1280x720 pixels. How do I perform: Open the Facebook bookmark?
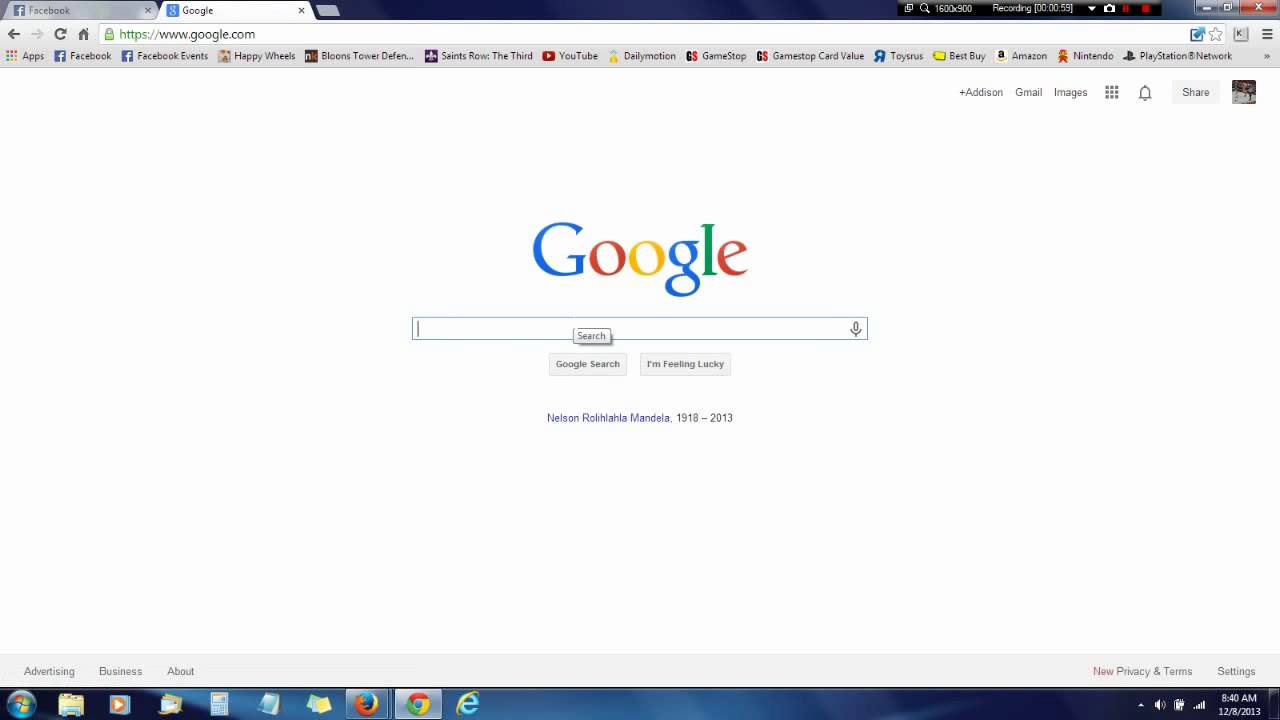point(82,56)
